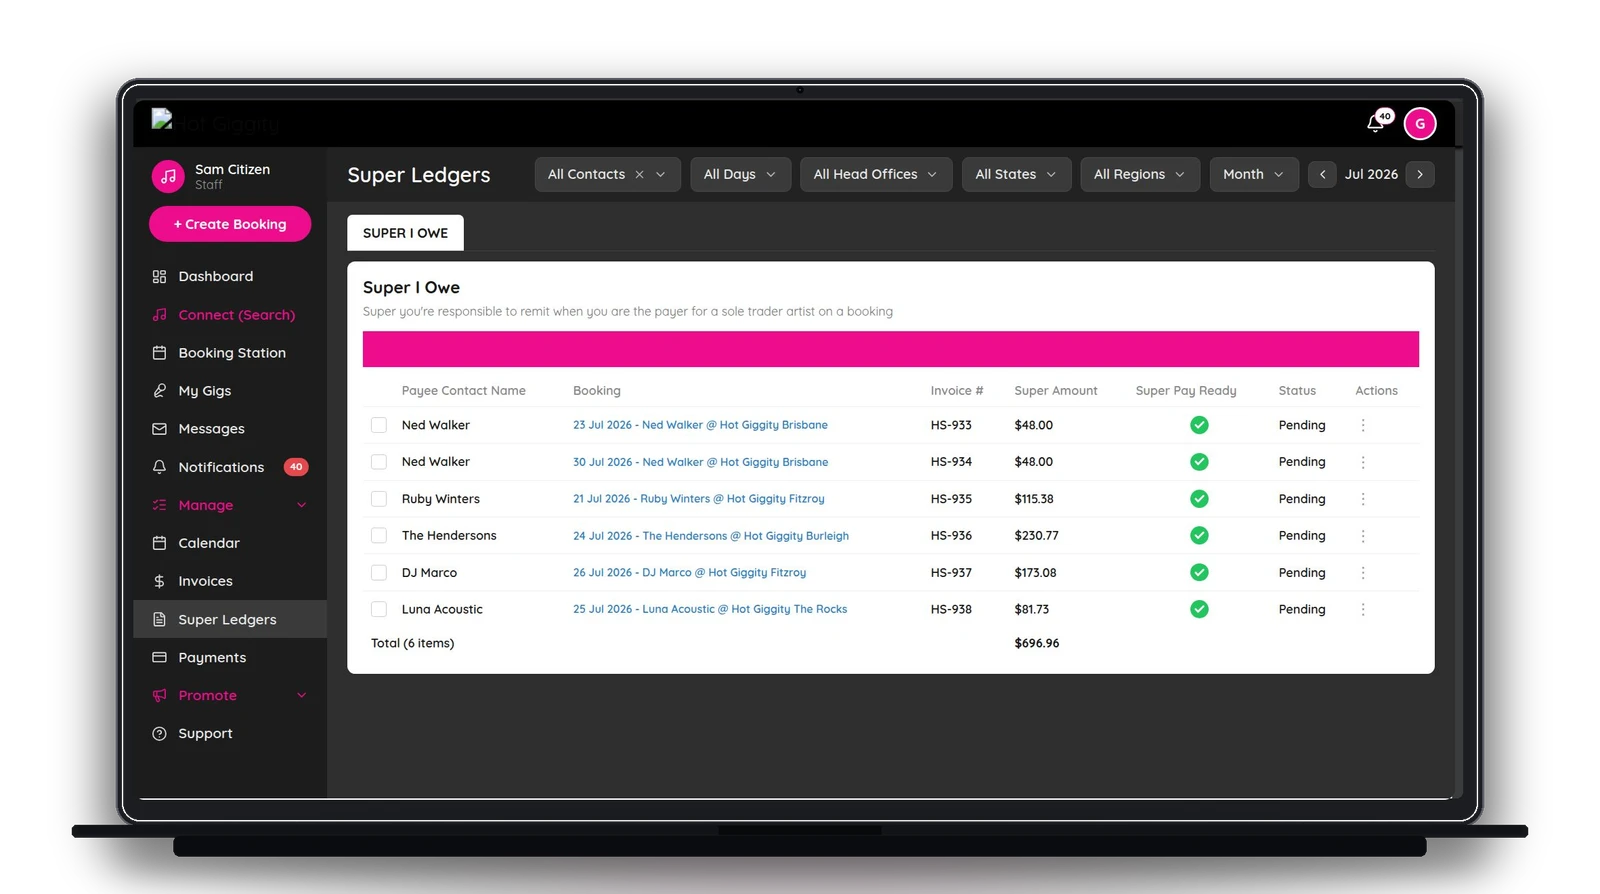Tick the Ruby Winters row checkbox
Screen dimensions: 1600x894
coord(379,499)
